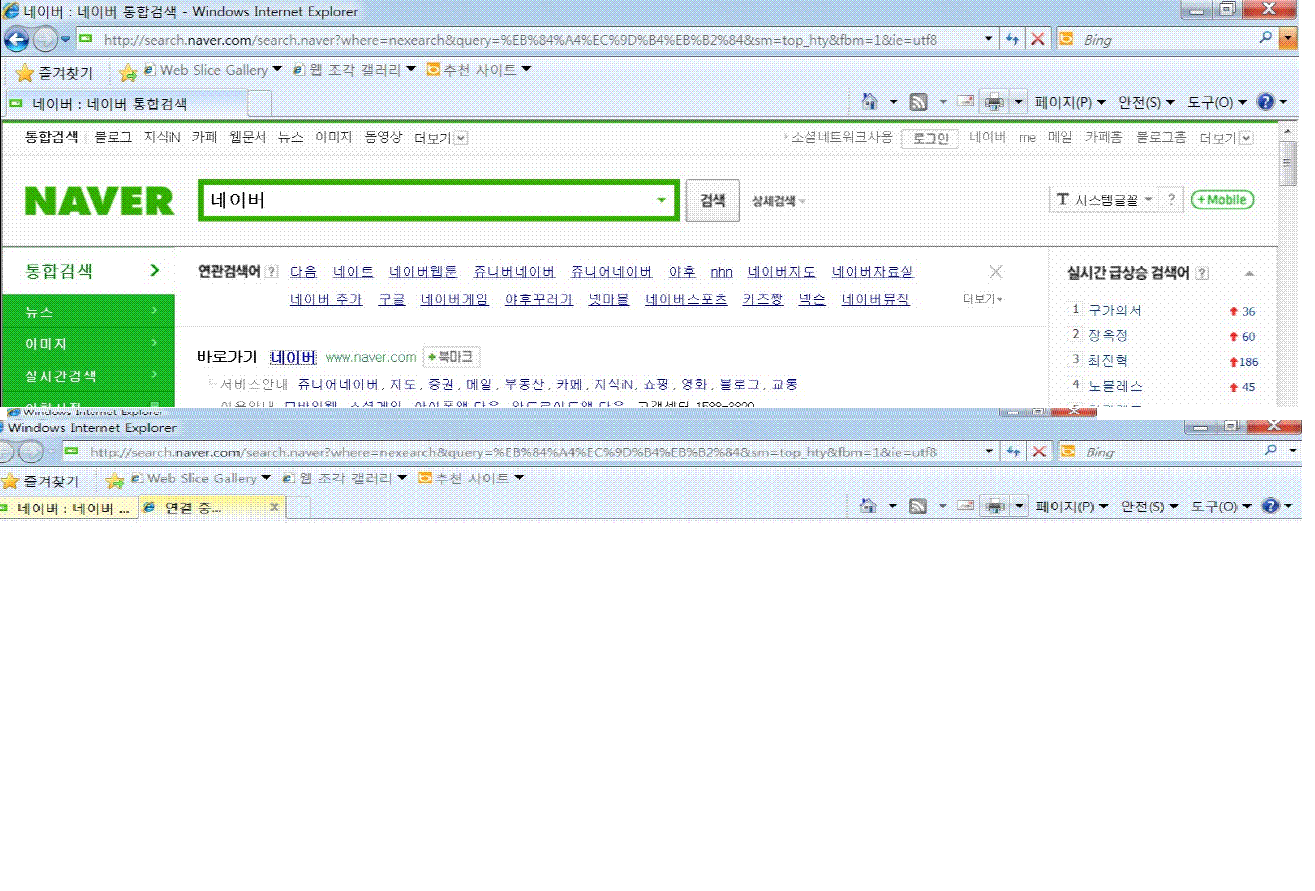The height and width of the screenshot is (891, 1315).
Task: Click the +북마크 button
Action: [x=451, y=357]
